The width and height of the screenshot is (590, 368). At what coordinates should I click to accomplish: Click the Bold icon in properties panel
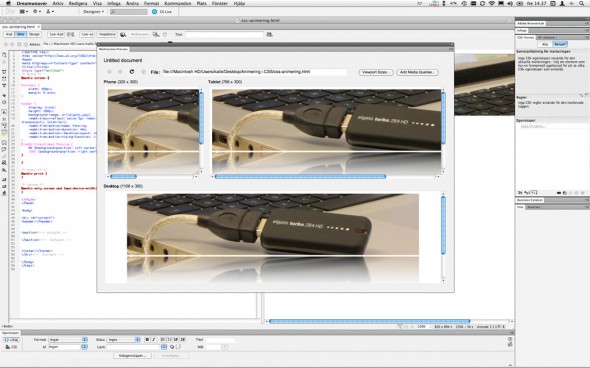point(147,339)
